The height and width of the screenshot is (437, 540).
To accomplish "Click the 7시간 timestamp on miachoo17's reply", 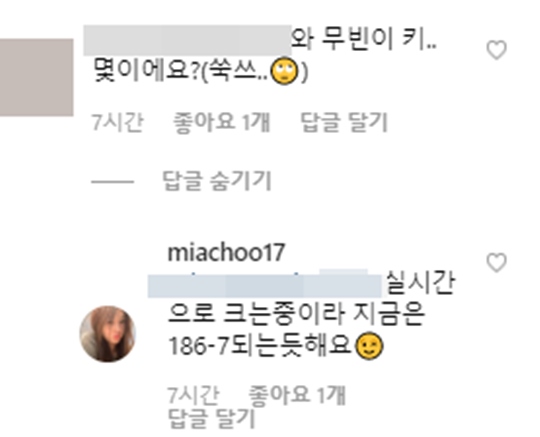I will click(193, 395).
